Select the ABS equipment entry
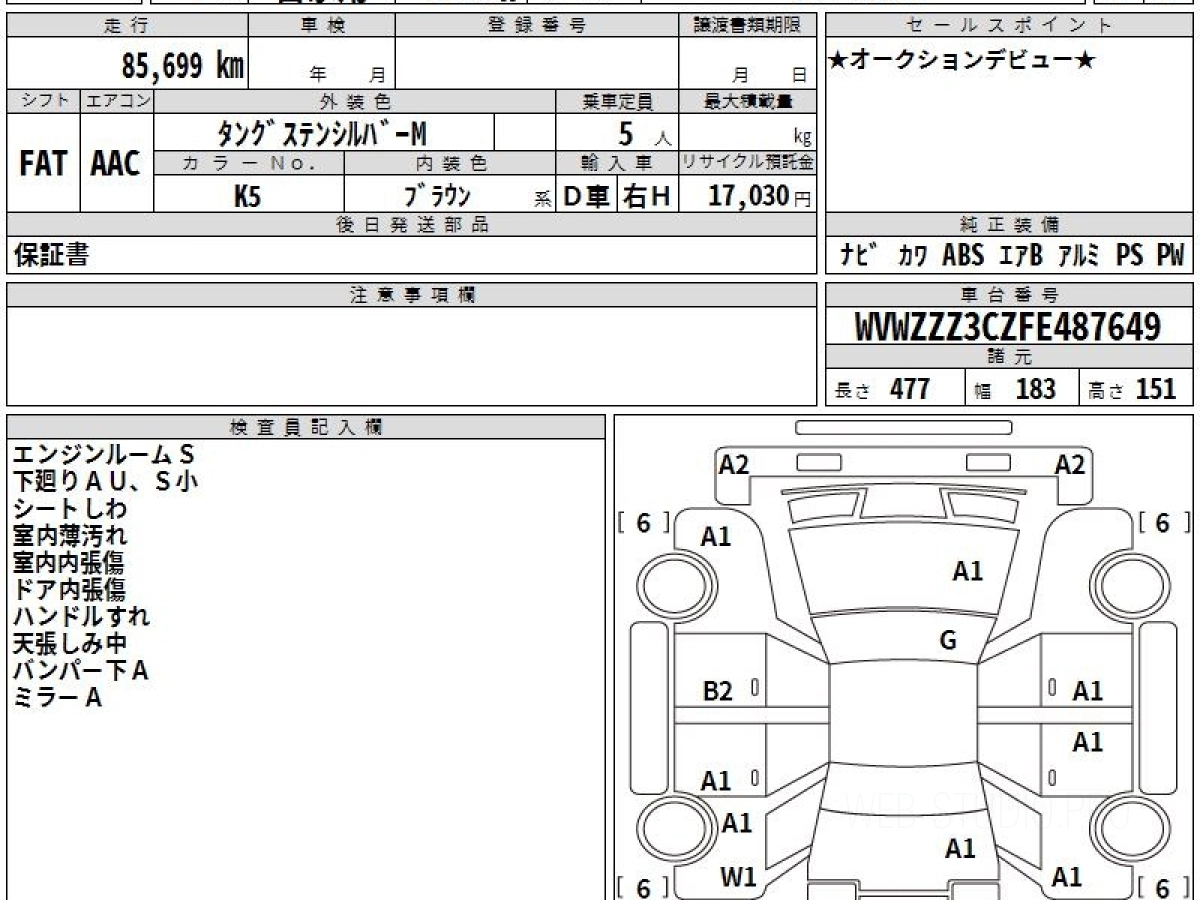Screen dimensions: 1200x900 tap(964, 256)
